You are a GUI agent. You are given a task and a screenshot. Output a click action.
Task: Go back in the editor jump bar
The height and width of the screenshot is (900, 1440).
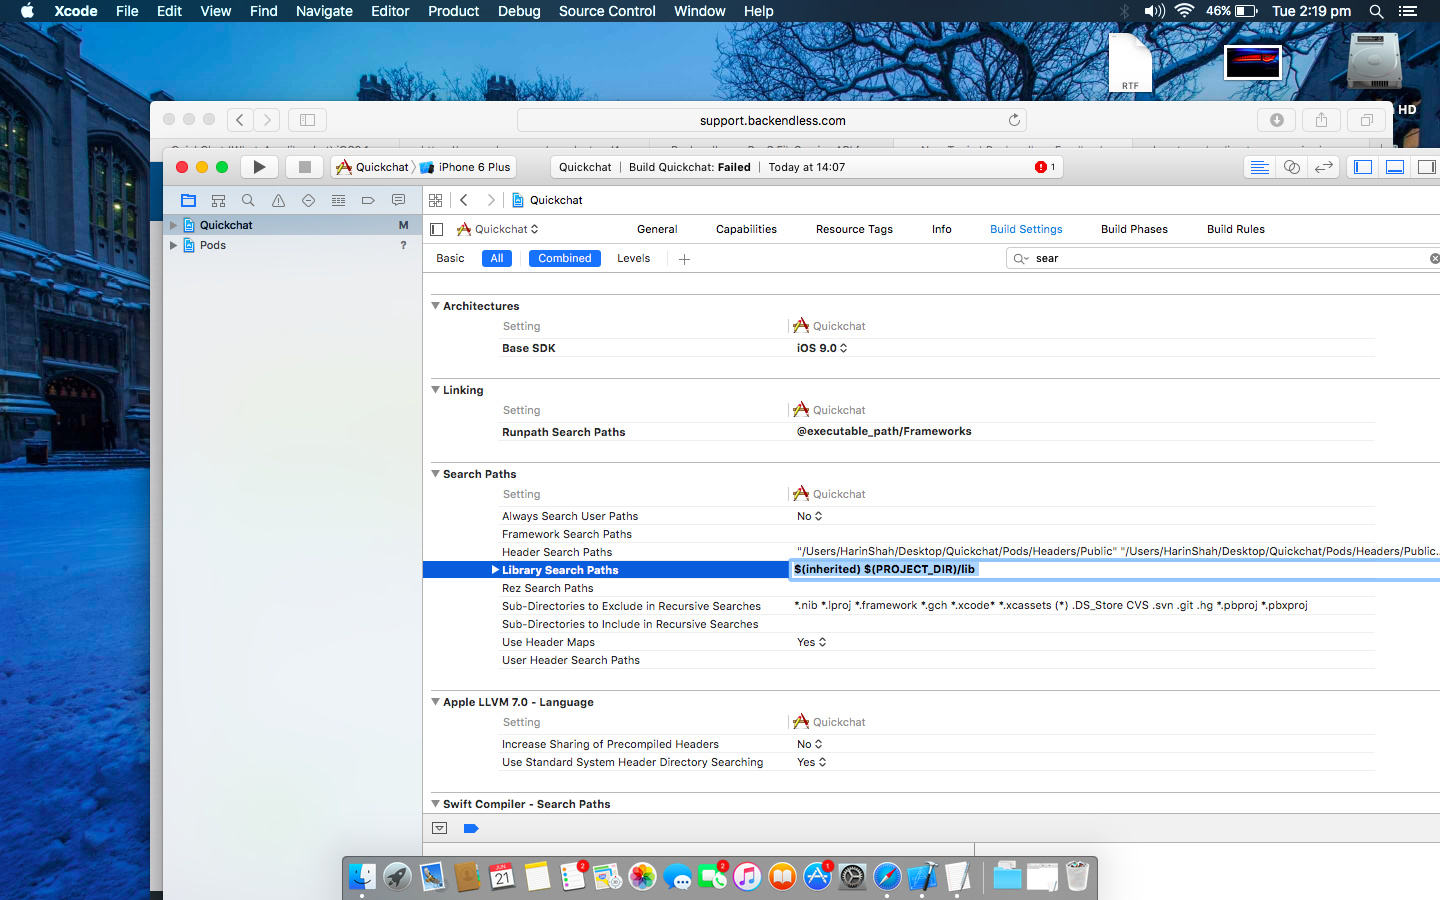(x=464, y=200)
